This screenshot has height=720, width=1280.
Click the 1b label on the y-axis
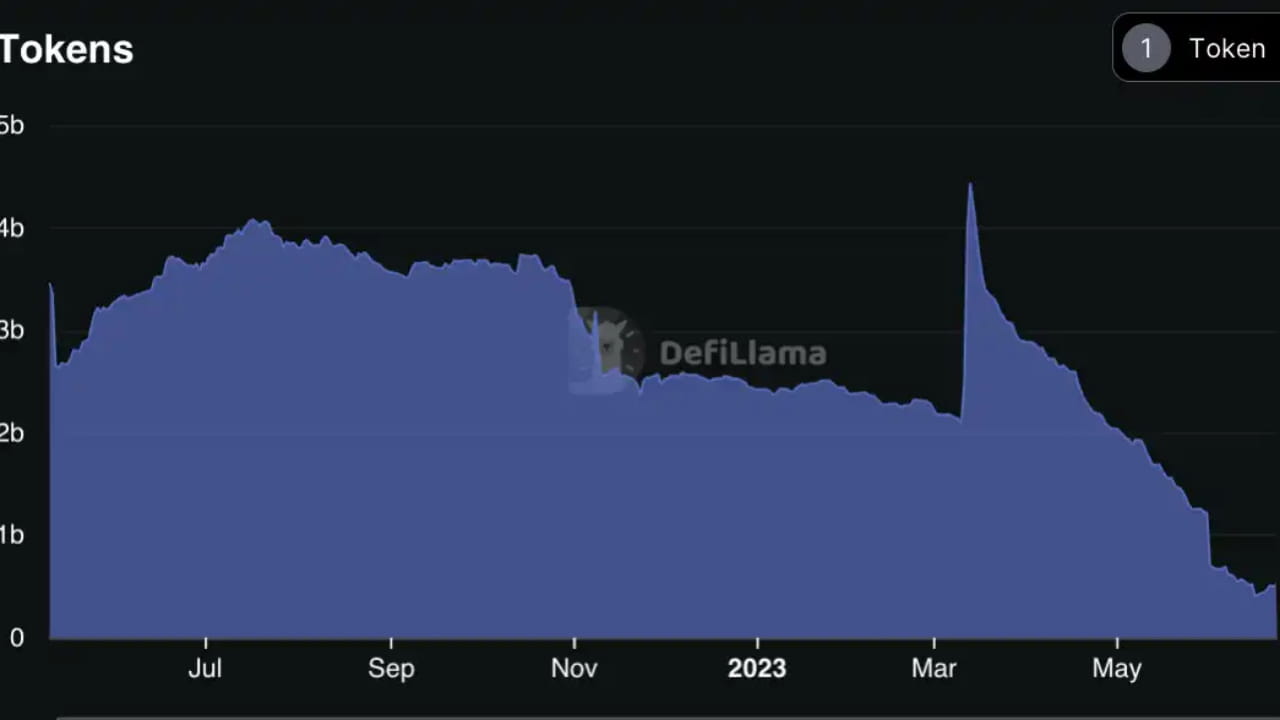(11, 535)
